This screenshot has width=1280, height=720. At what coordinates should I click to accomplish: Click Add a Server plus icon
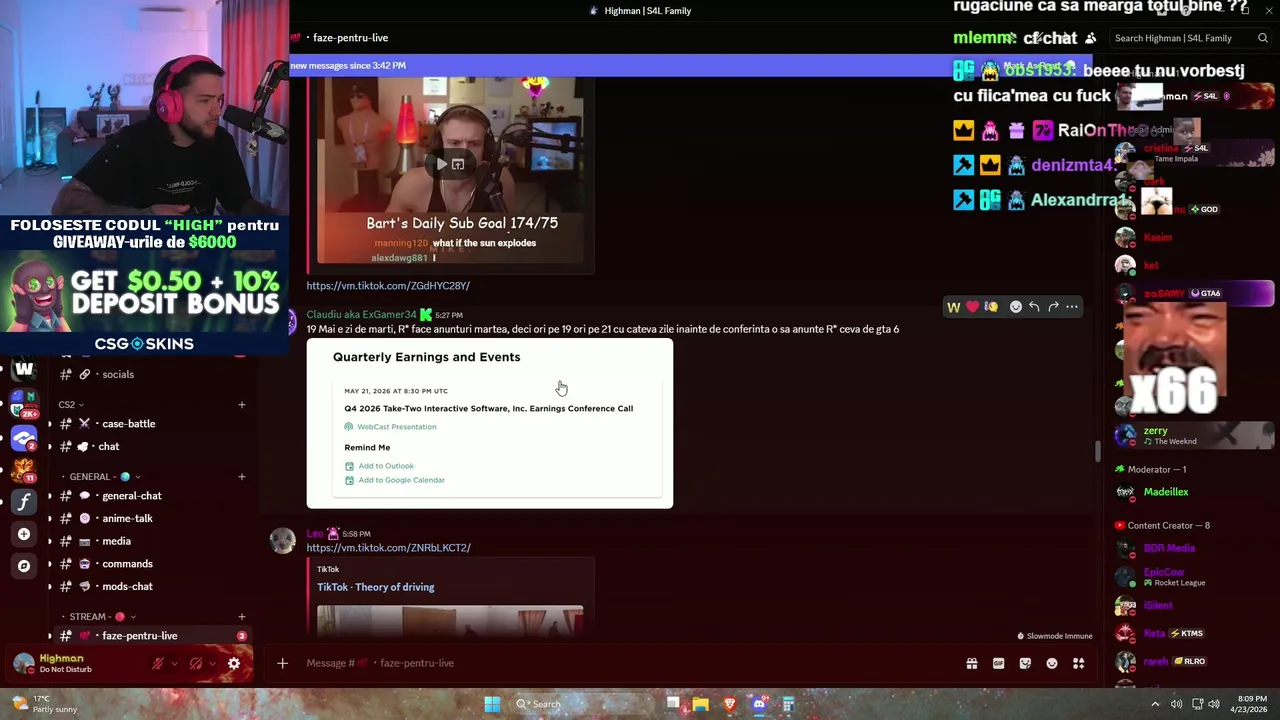pos(24,534)
